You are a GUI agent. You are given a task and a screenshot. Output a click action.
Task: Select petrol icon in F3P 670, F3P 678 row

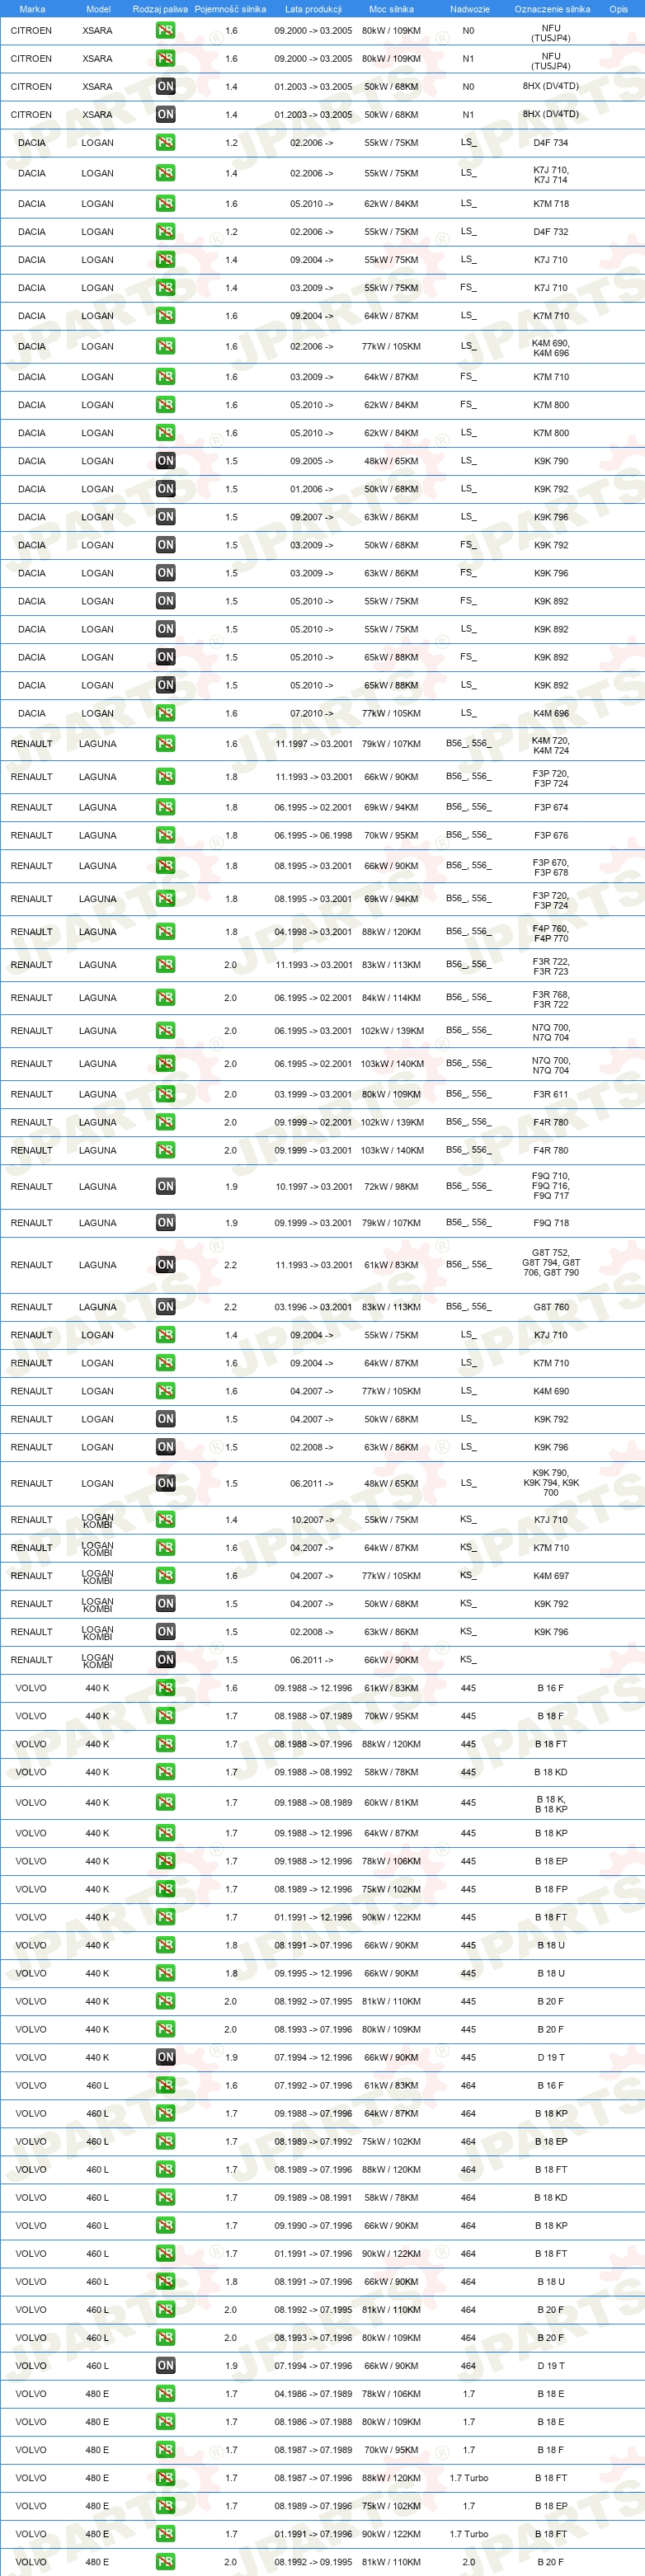pyautogui.click(x=165, y=866)
